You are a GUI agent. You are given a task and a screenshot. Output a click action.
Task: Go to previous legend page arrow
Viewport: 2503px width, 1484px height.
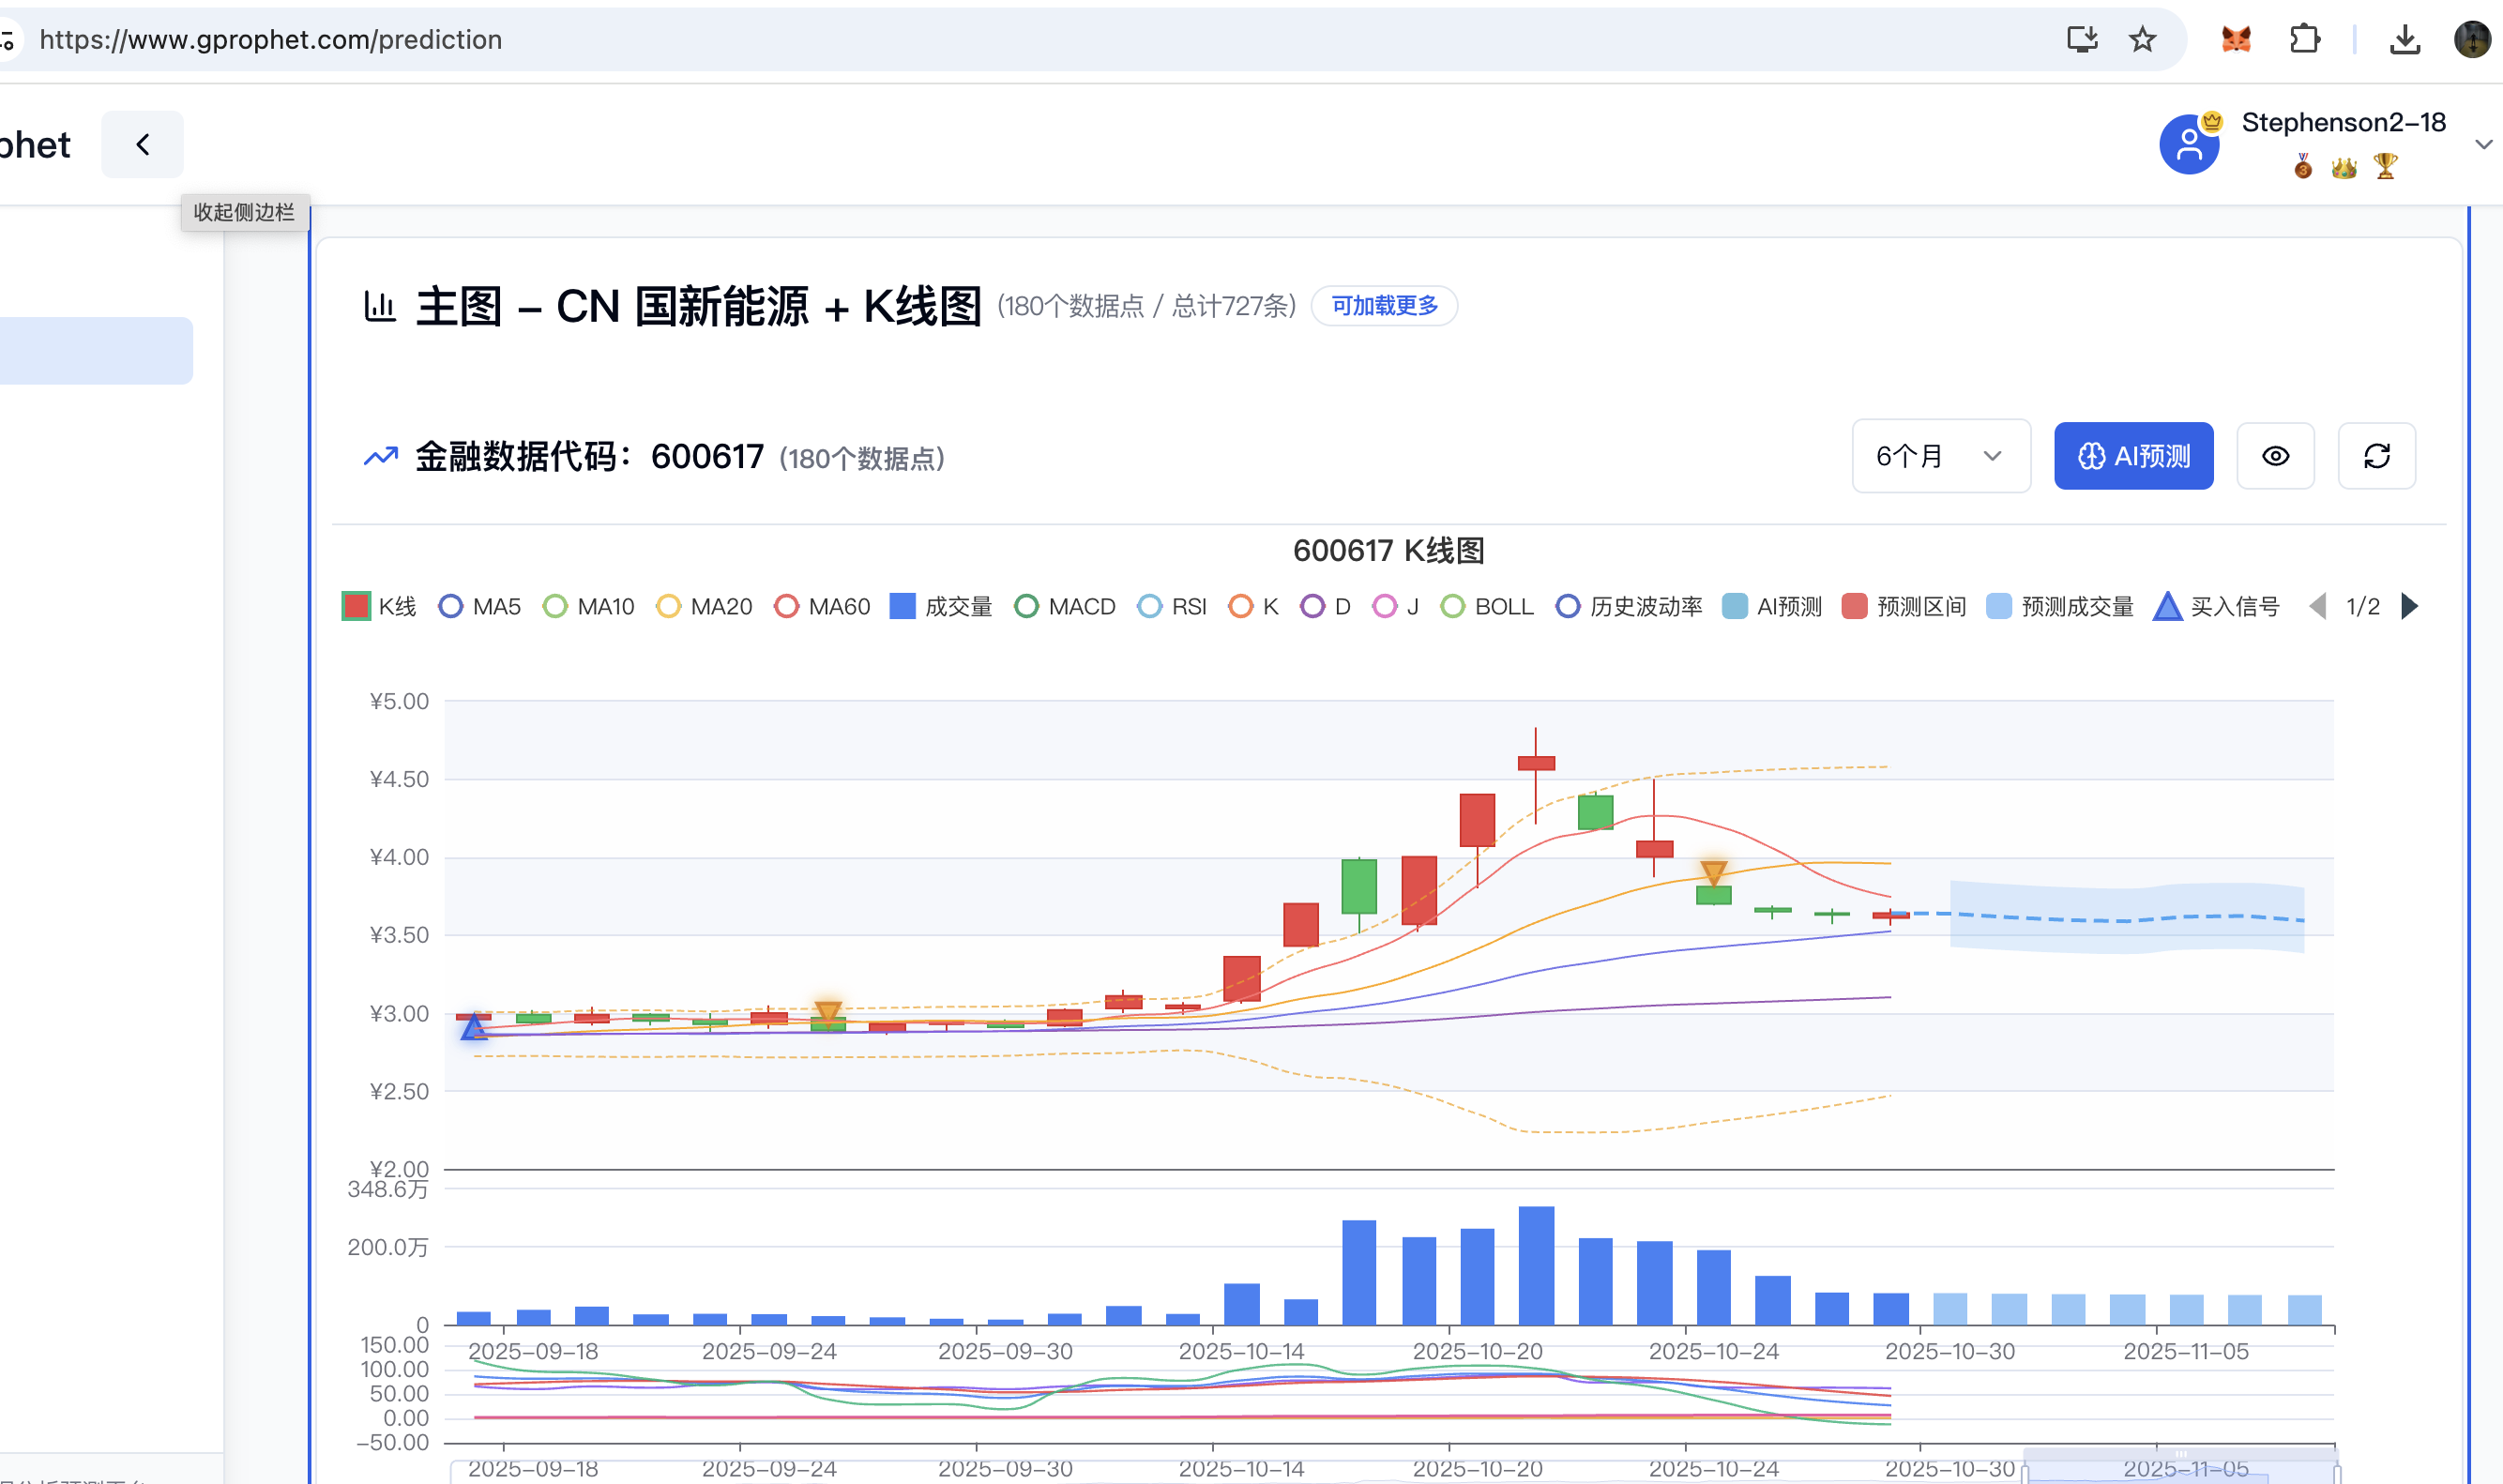2317,606
